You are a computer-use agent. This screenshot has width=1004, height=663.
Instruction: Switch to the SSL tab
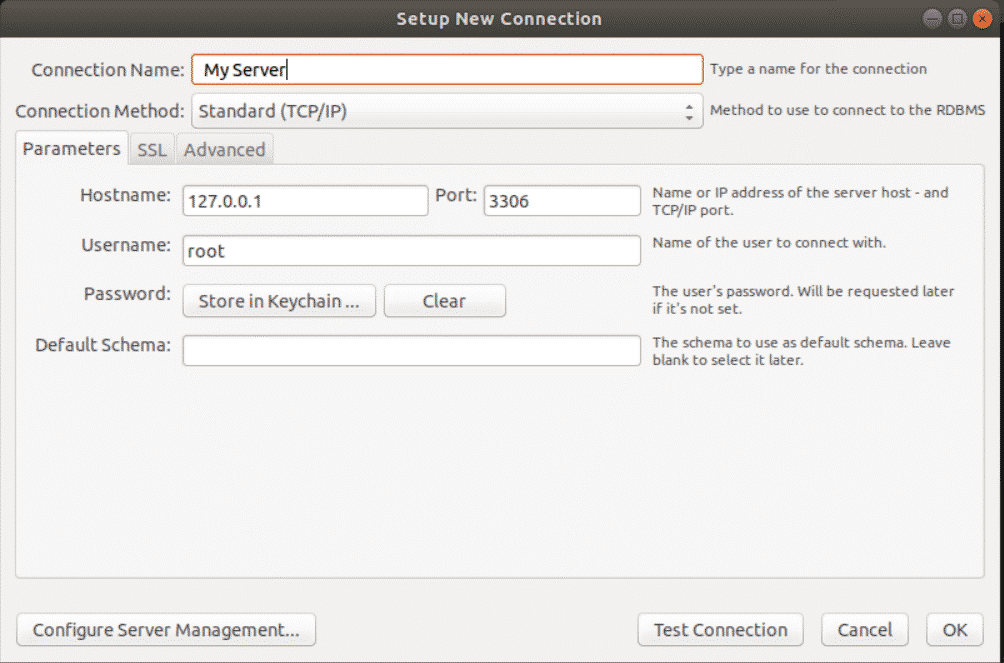tap(151, 148)
